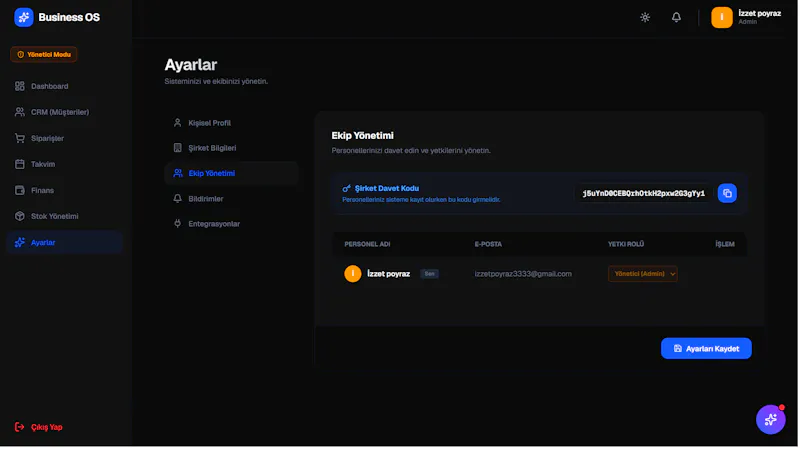800x450 pixels.
Task: Switch to Bildirimler settings tab
Action: coord(232,199)
